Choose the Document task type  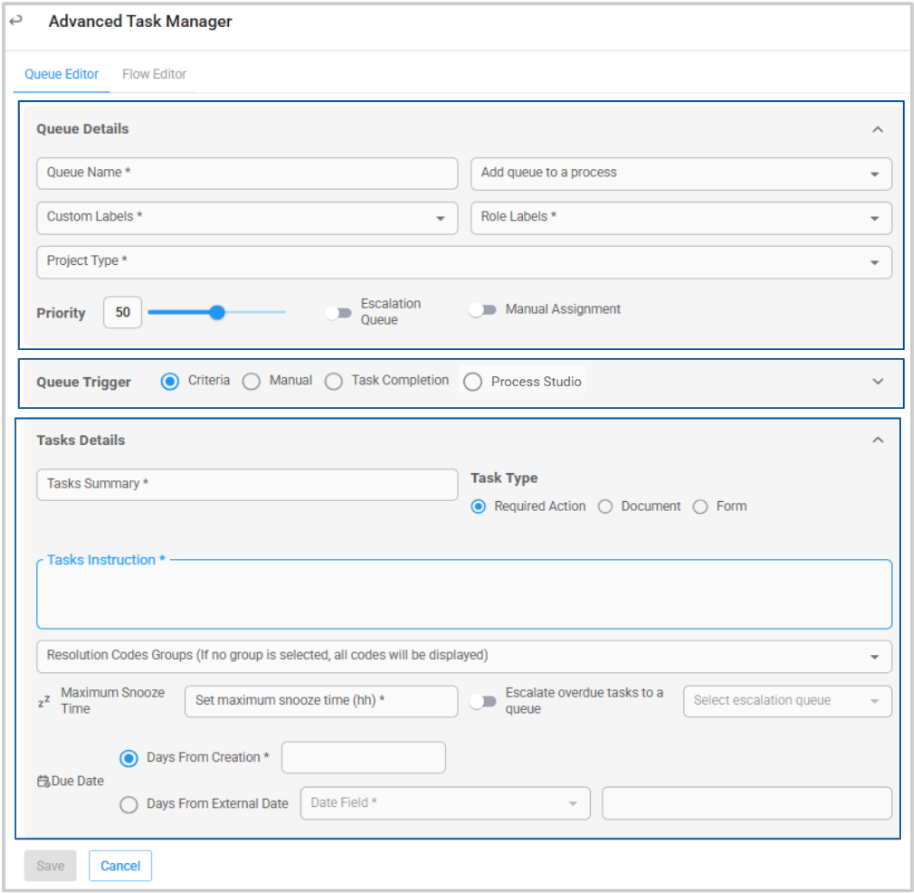click(605, 507)
